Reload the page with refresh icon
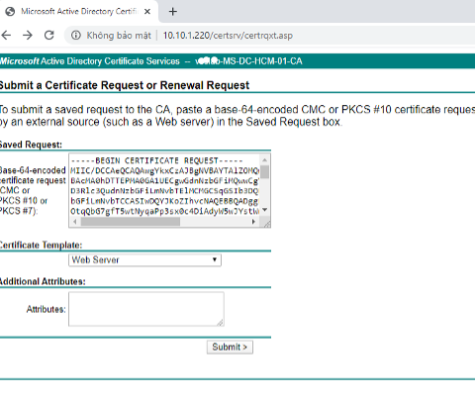 point(49,35)
